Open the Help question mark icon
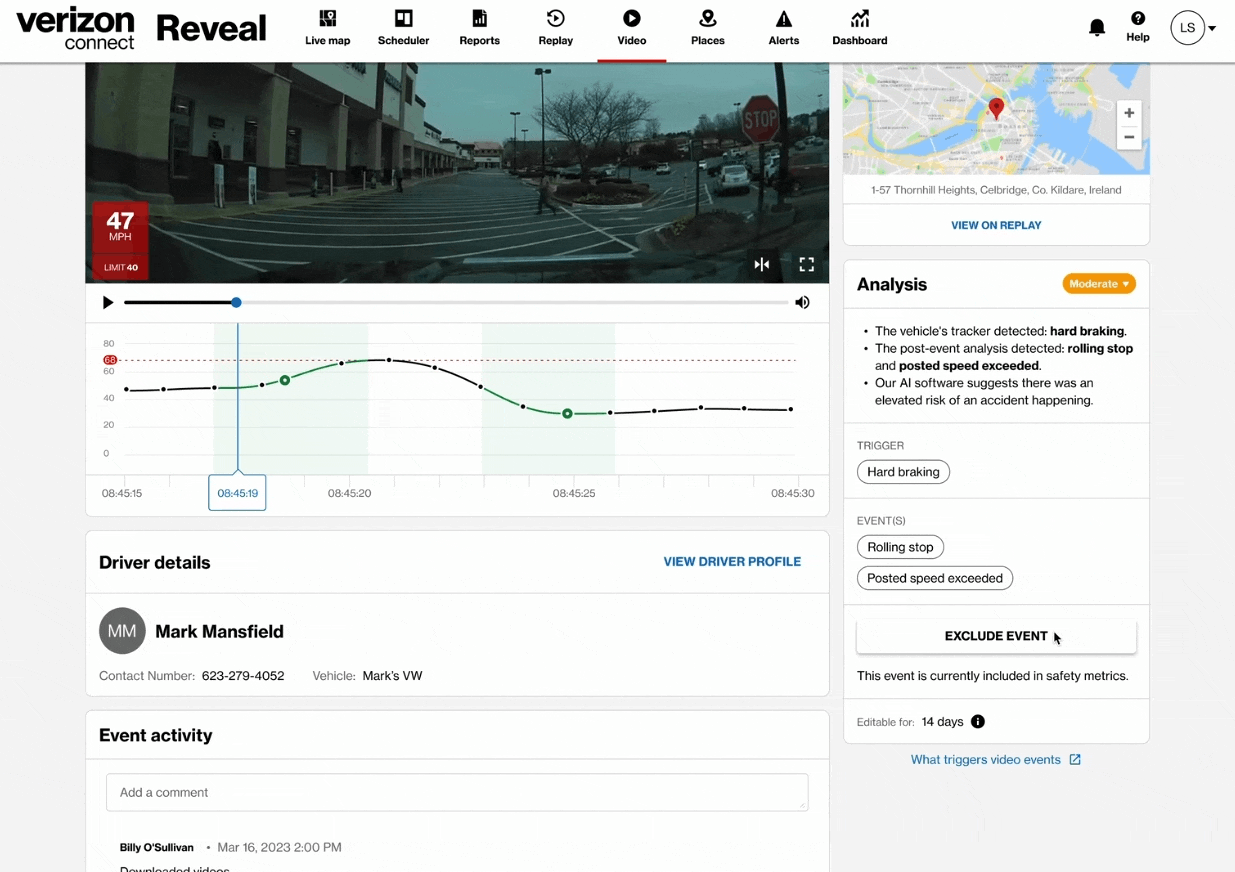 (1138, 18)
